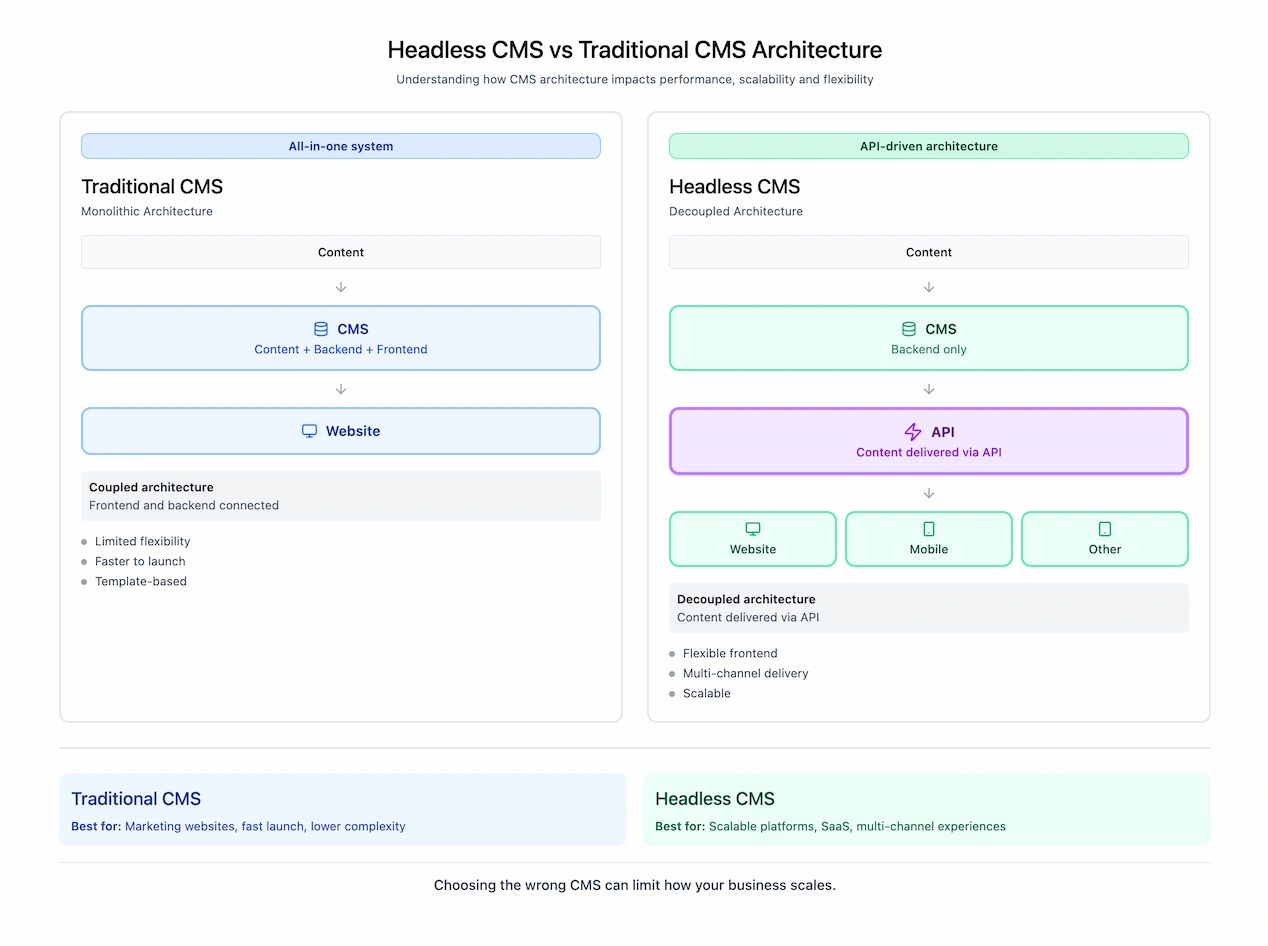Screen dimensions: 1268x946
Task: Click the green database icon in Headless CMS box
Action: (908, 328)
